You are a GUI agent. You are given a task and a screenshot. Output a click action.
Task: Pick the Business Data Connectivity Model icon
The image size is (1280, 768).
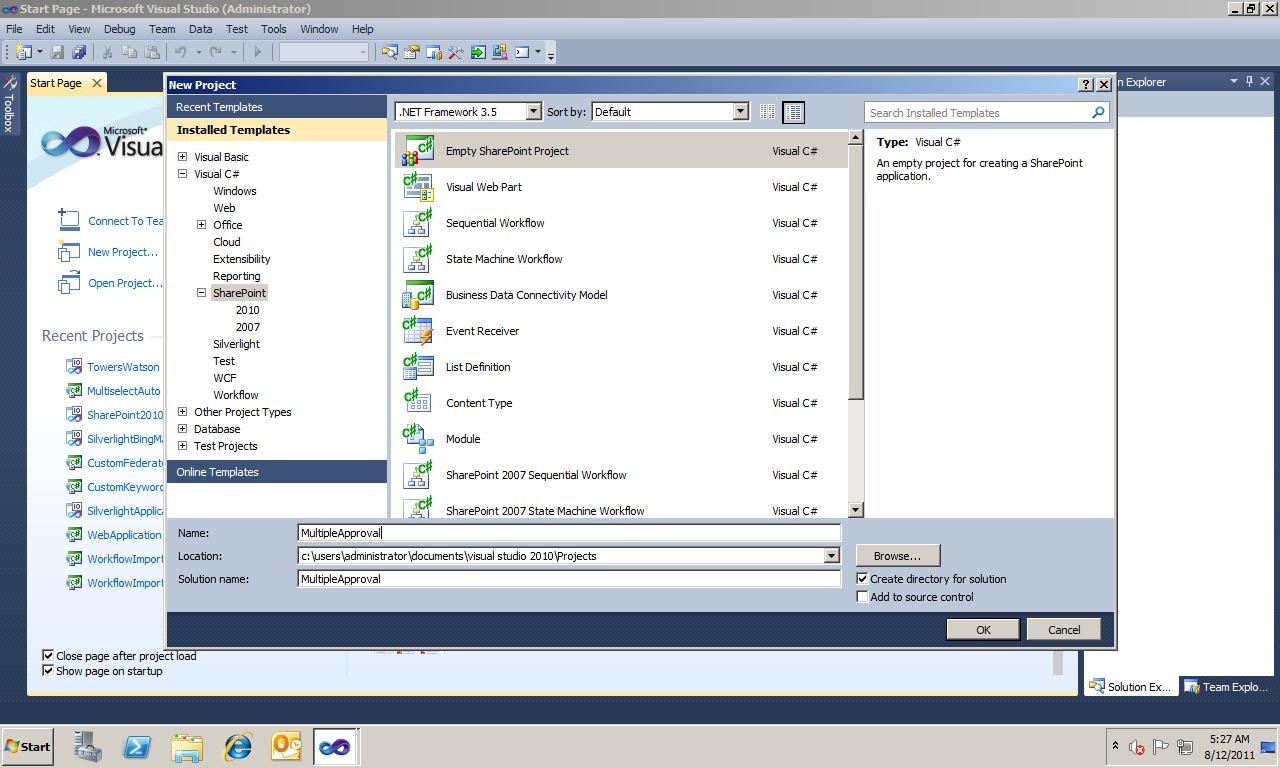click(x=417, y=295)
